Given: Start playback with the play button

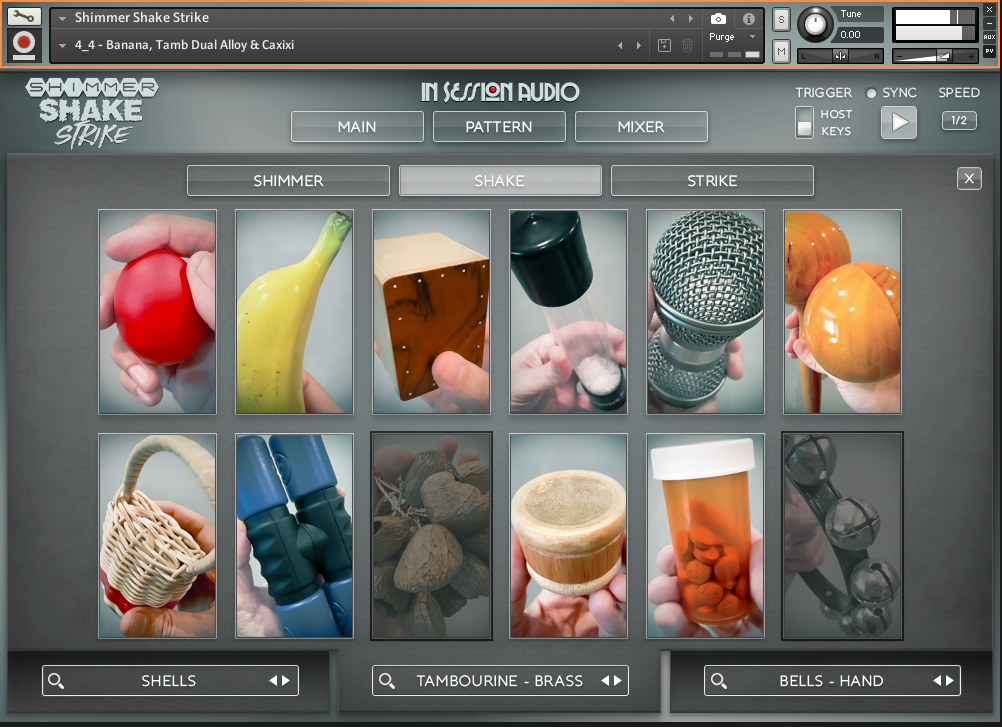Looking at the screenshot, I should click(898, 122).
